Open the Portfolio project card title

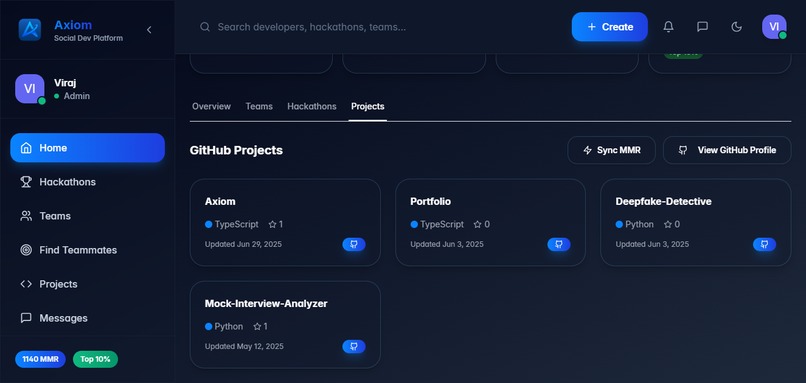coord(431,202)
